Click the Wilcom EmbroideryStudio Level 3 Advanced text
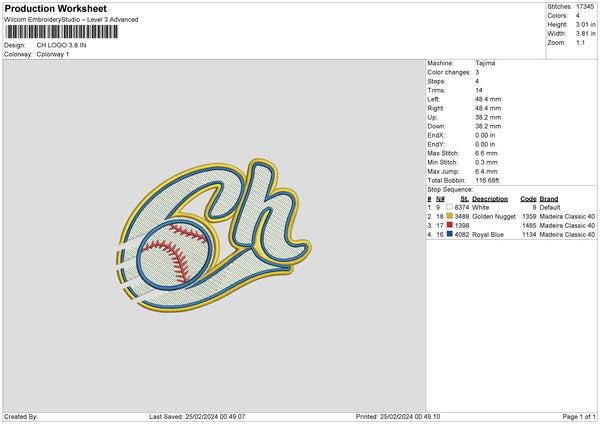 [71, 20]
